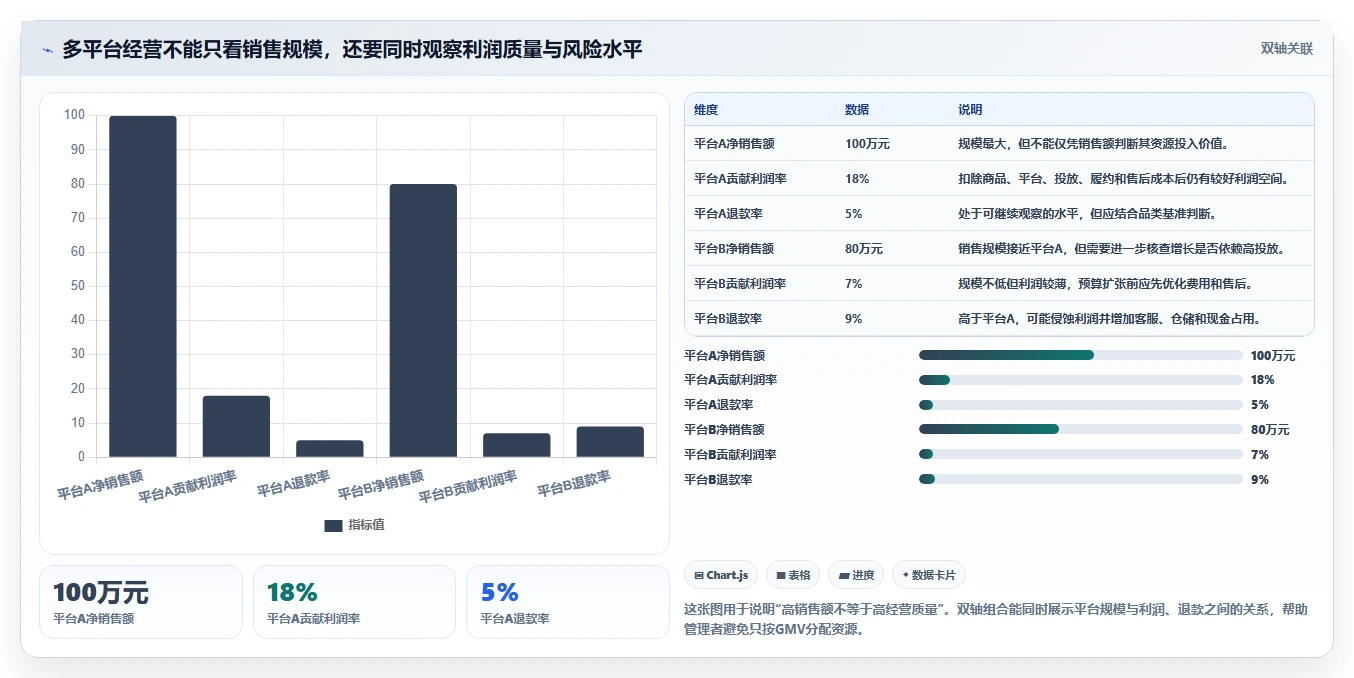
Task: Click the 平台B退款率 bar in chart
Action: 610,442
